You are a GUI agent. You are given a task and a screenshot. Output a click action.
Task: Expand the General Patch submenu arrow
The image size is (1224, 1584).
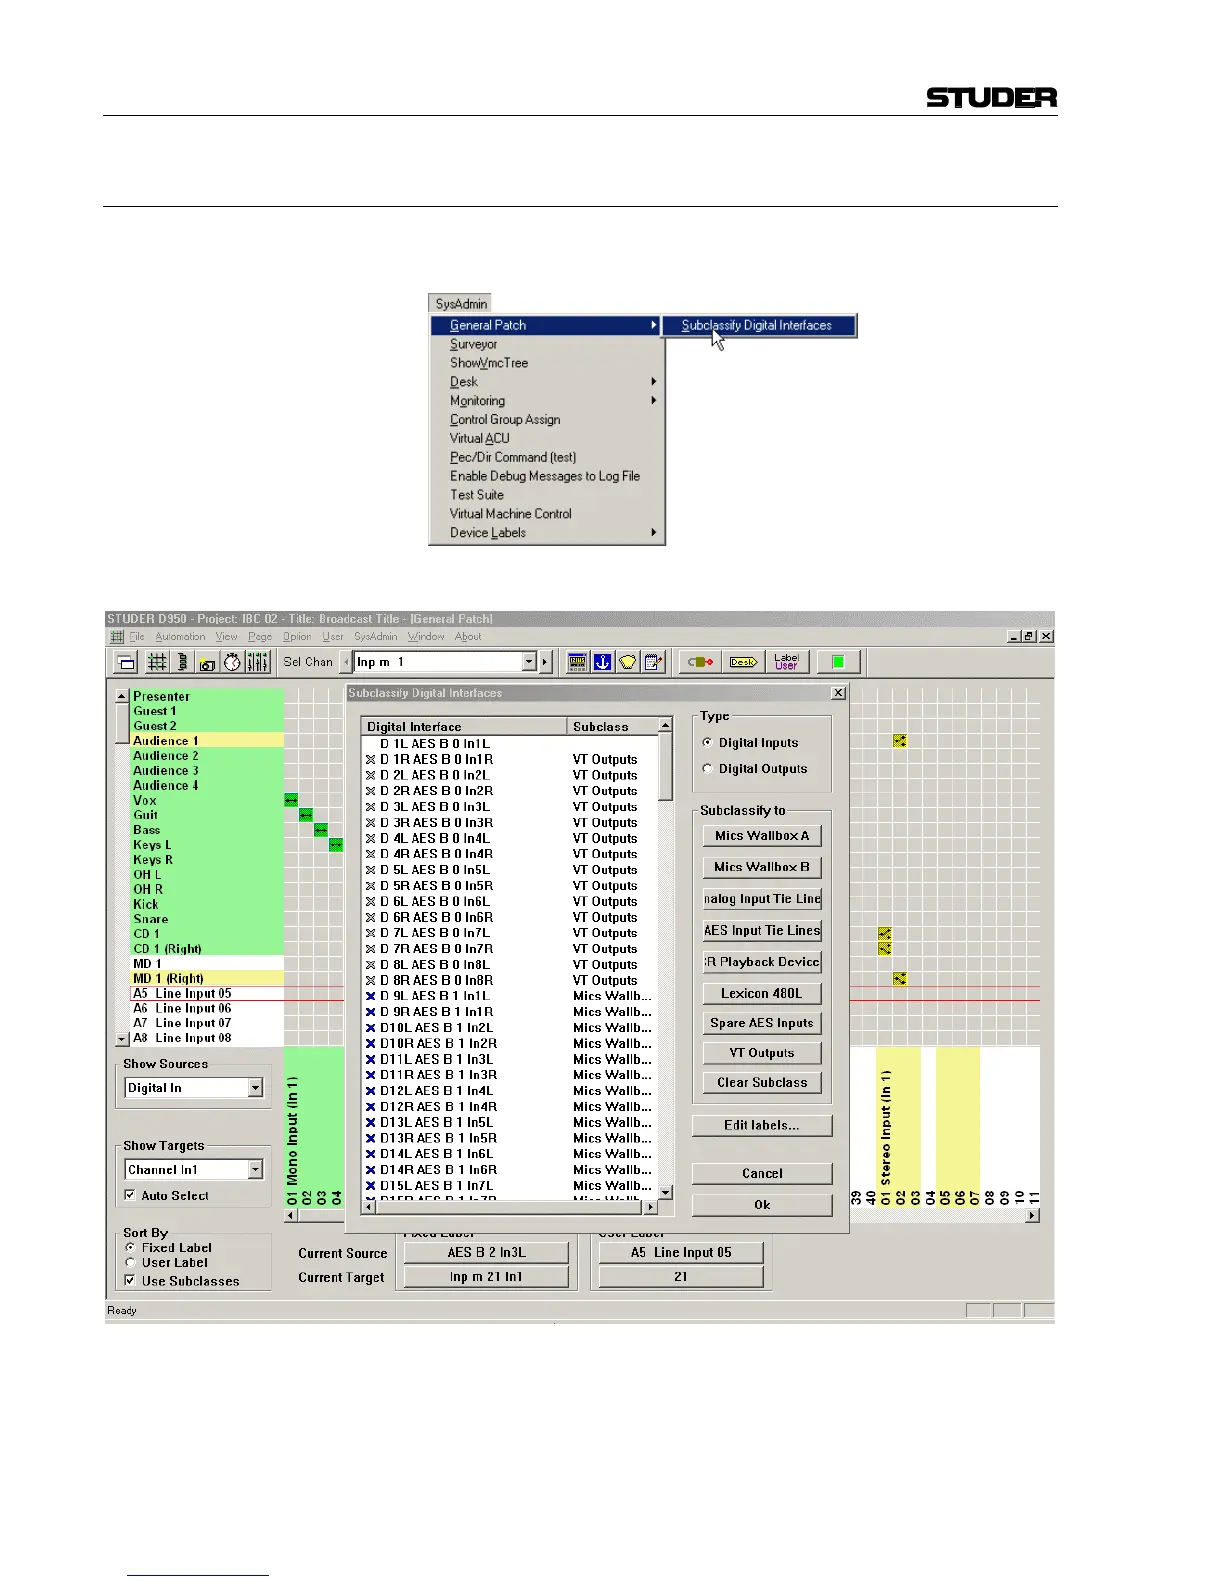click(653, 325)
